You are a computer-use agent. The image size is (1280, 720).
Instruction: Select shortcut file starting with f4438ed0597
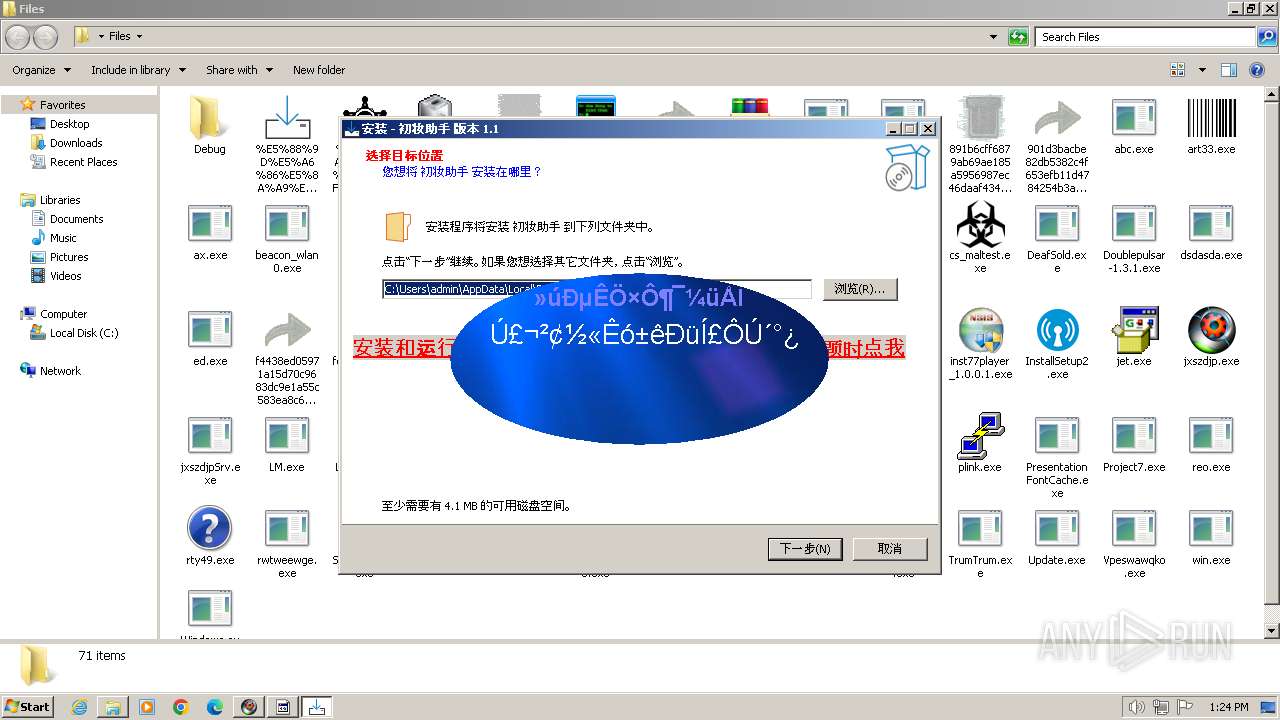(287, 330)
